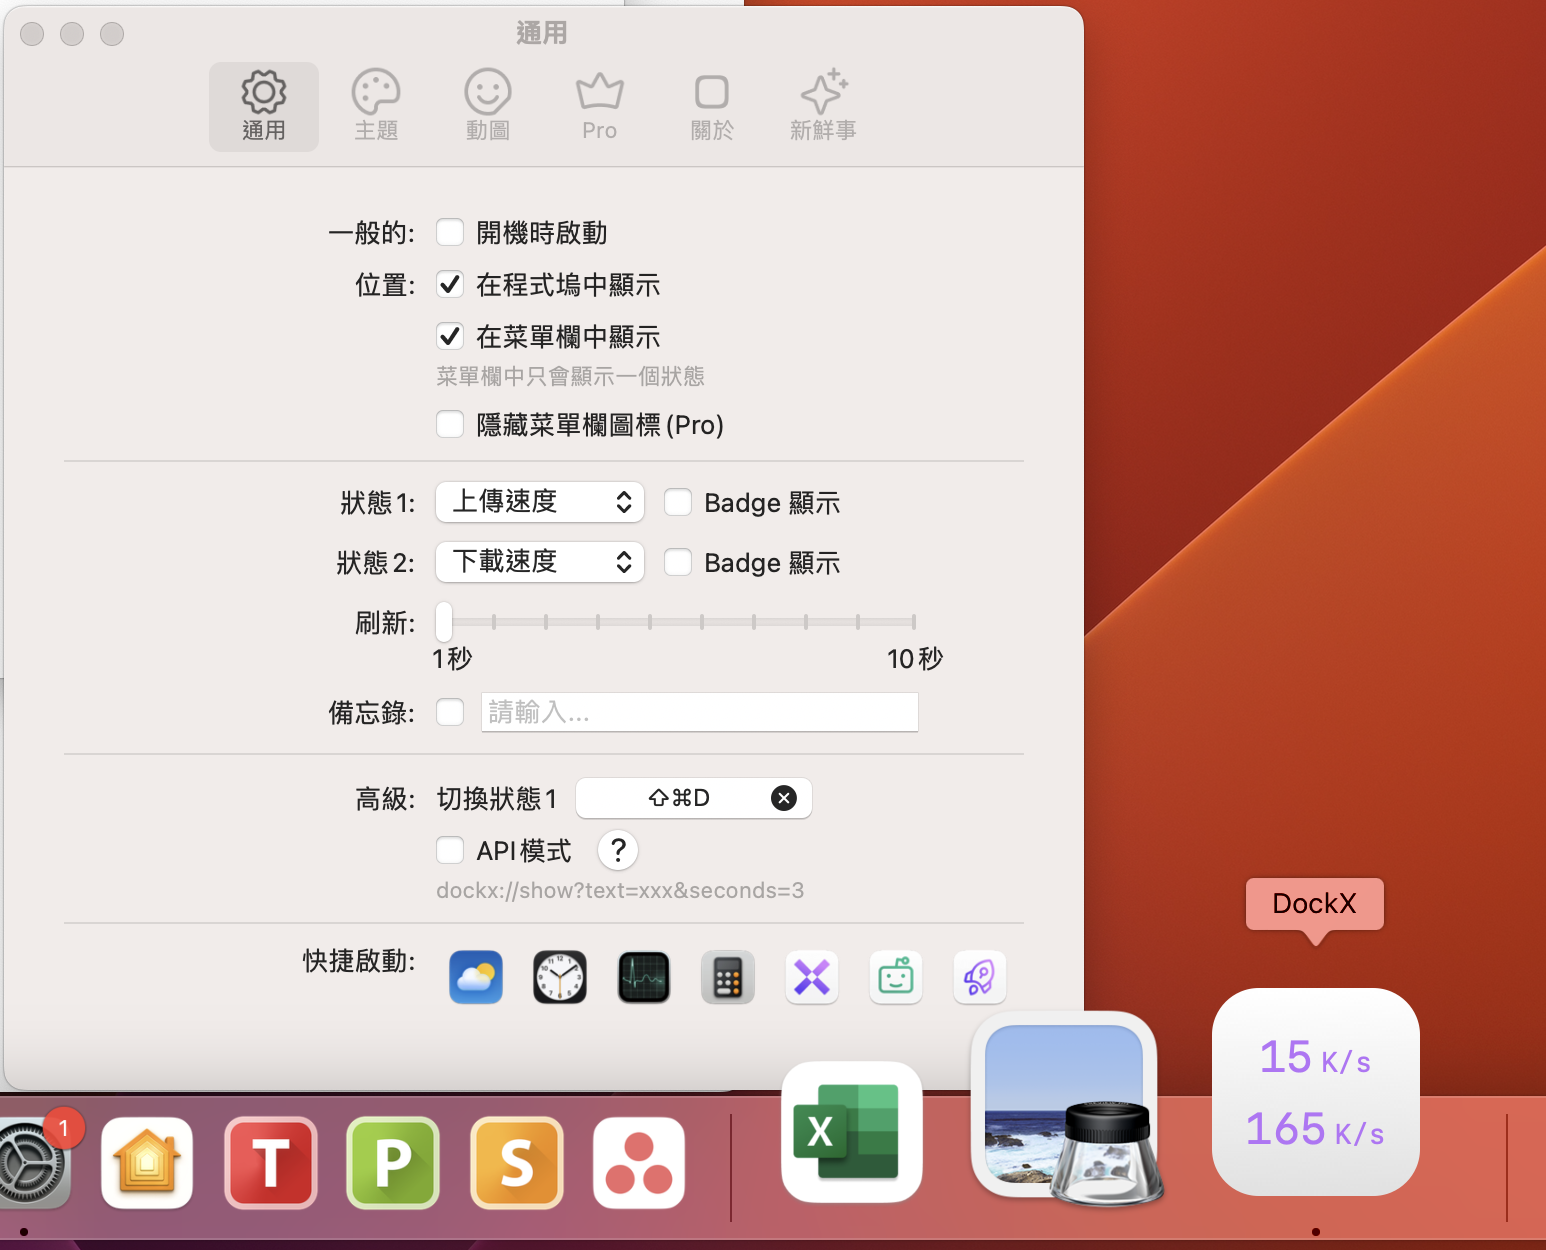Open the green robot face quick launch icon
1546x1250 pixels.
[896, 977]
